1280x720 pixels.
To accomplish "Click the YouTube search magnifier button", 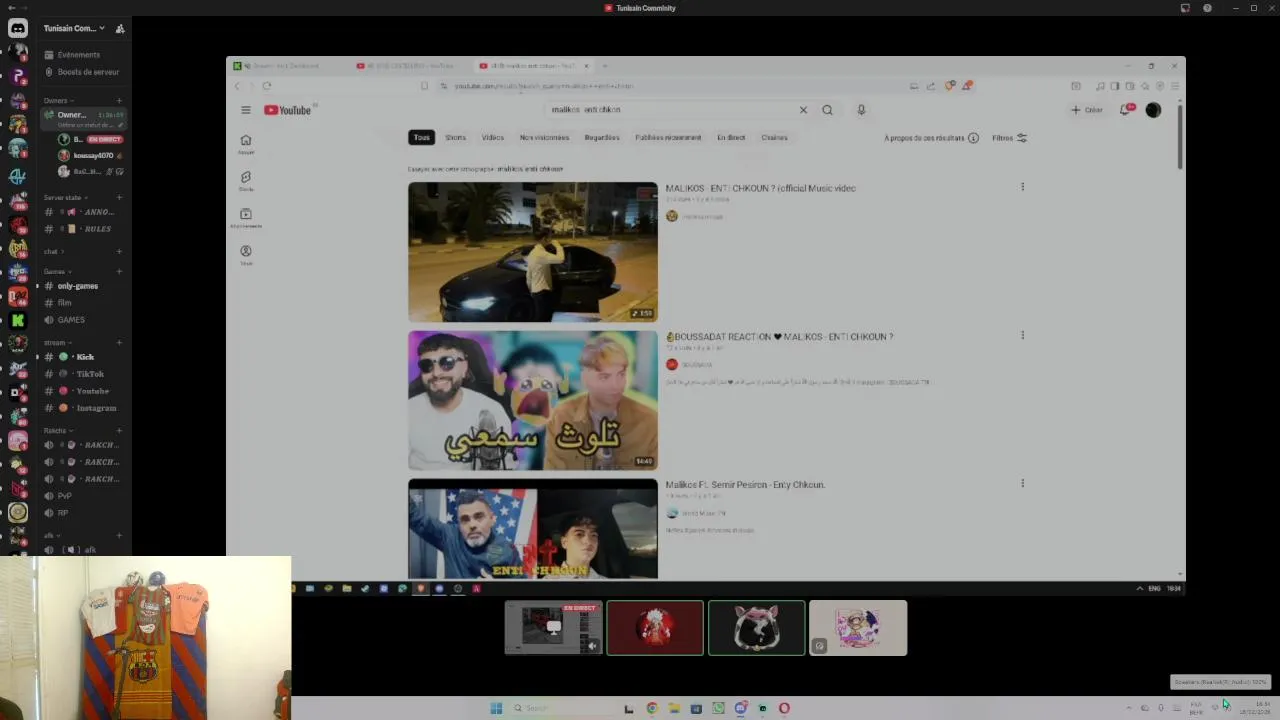I will [827, 110].
